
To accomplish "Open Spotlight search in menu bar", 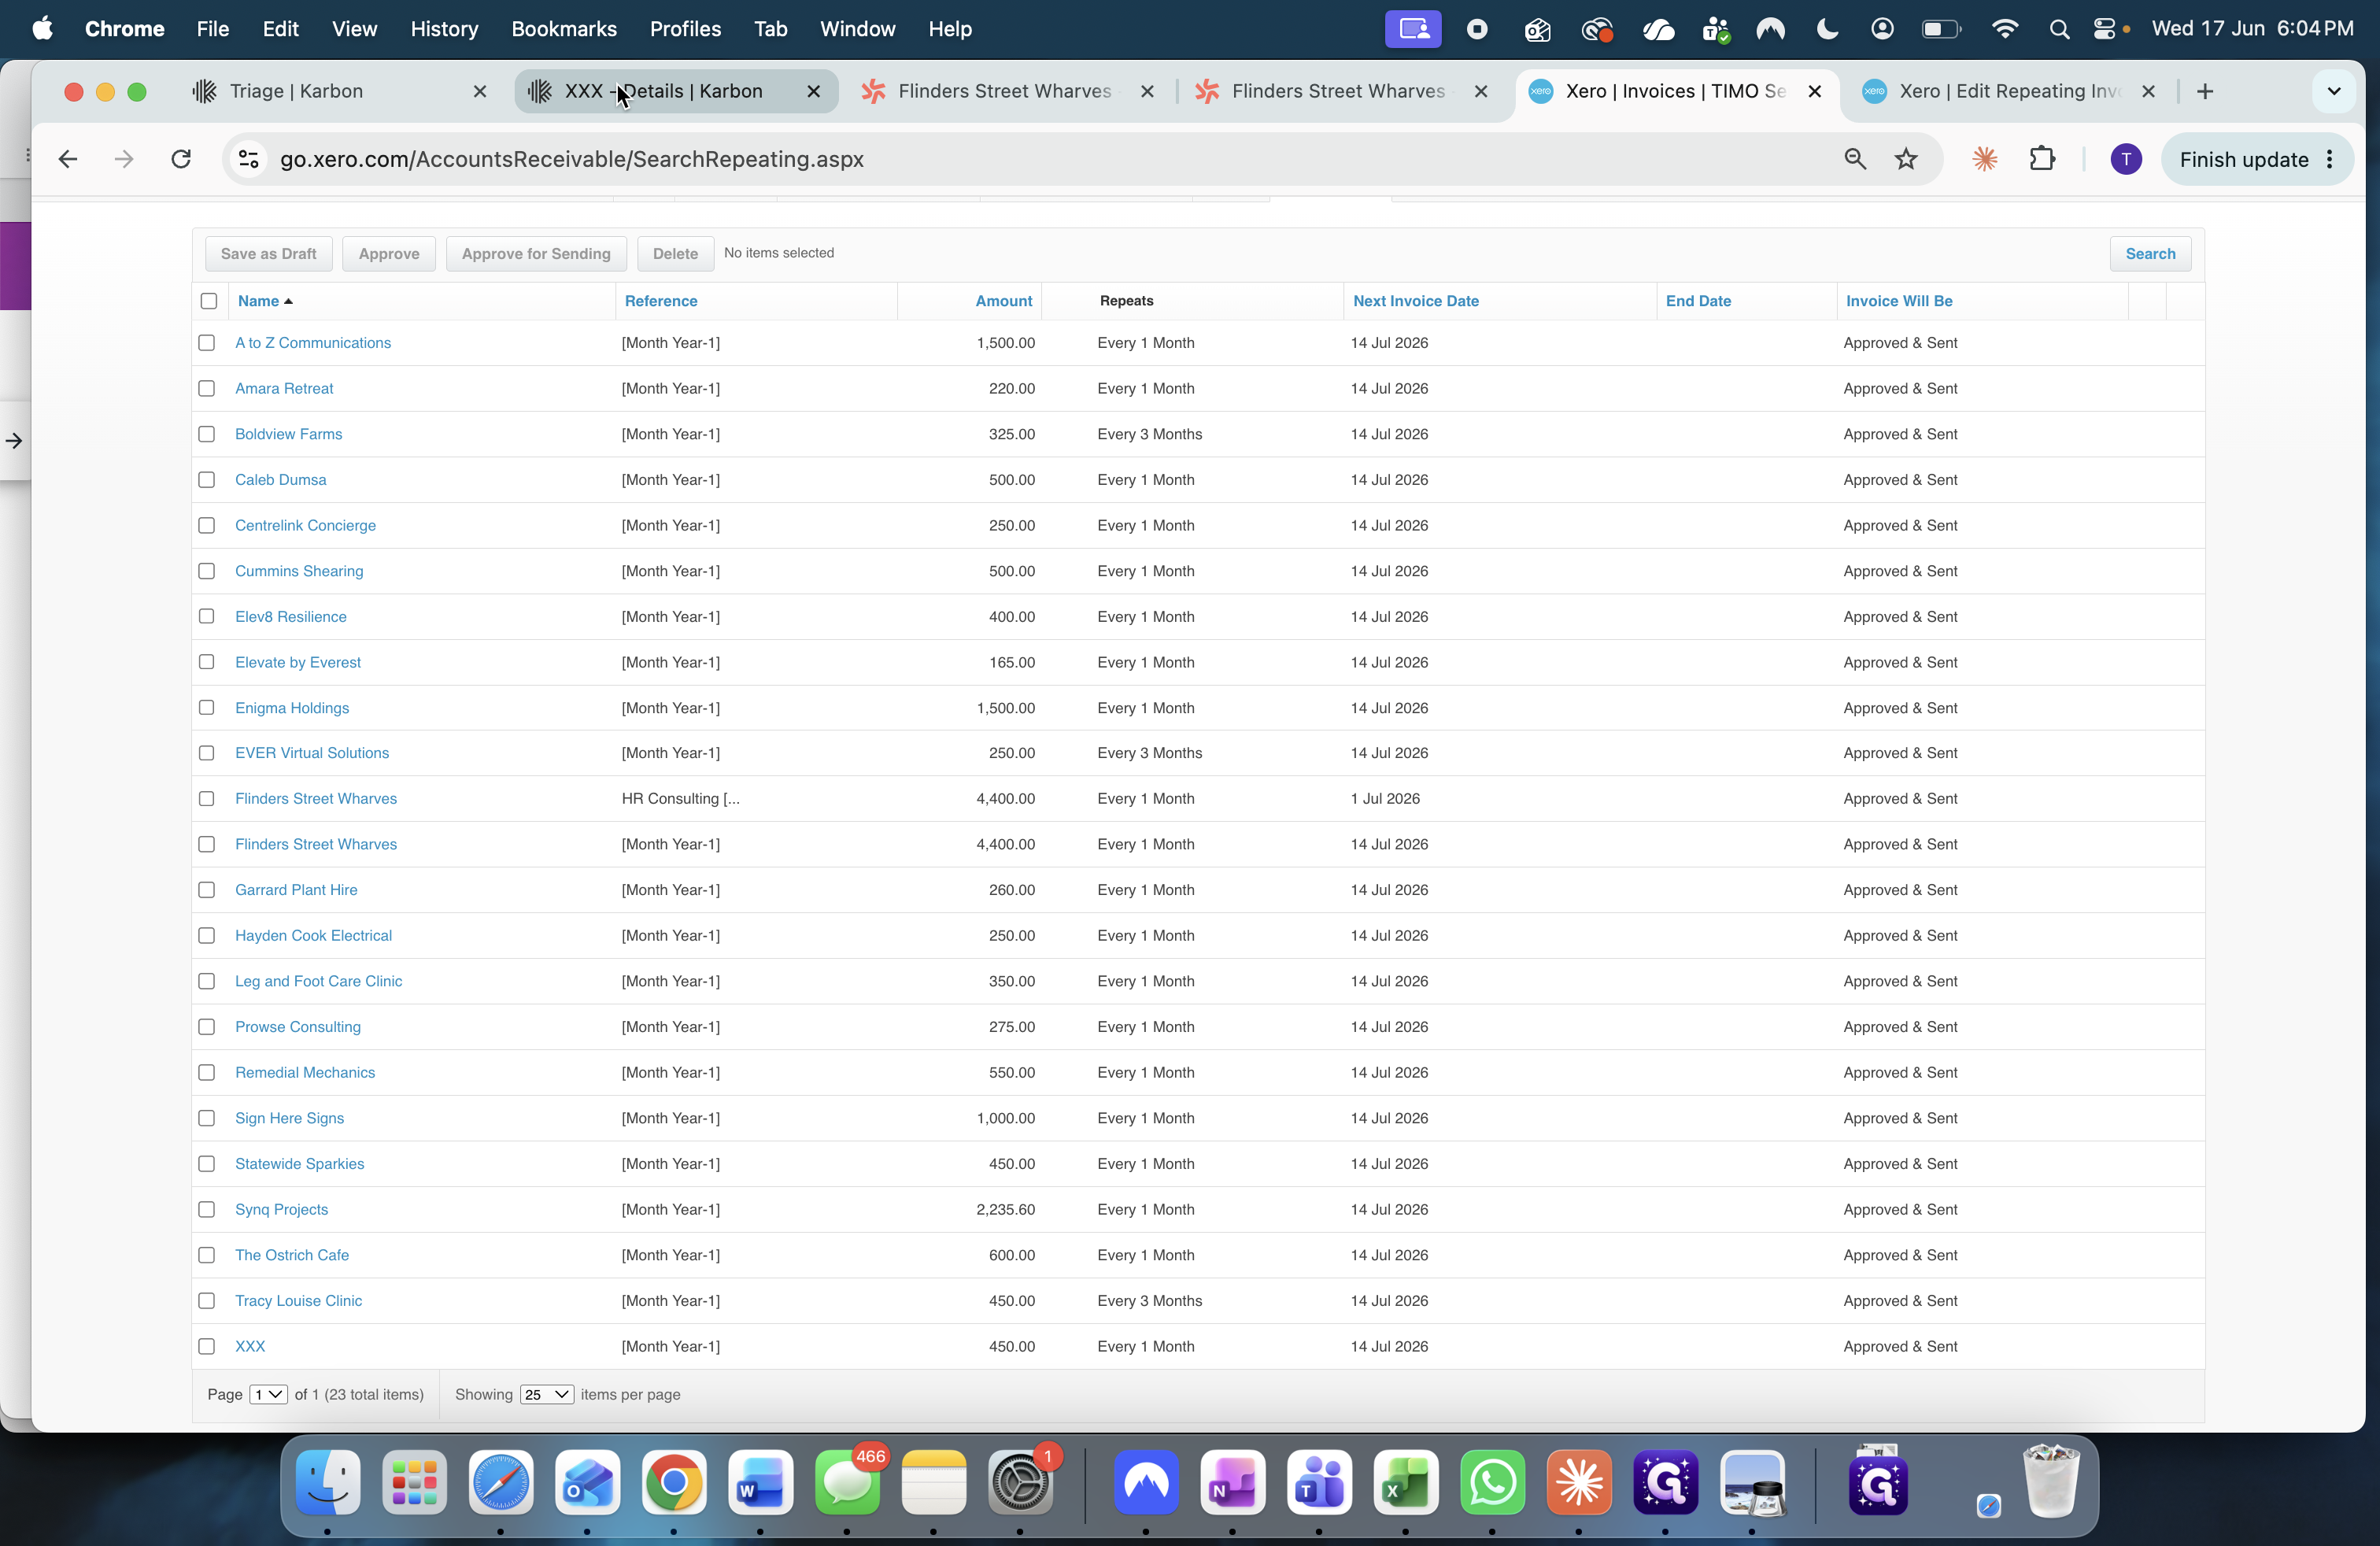I will tap(2059, 29).
